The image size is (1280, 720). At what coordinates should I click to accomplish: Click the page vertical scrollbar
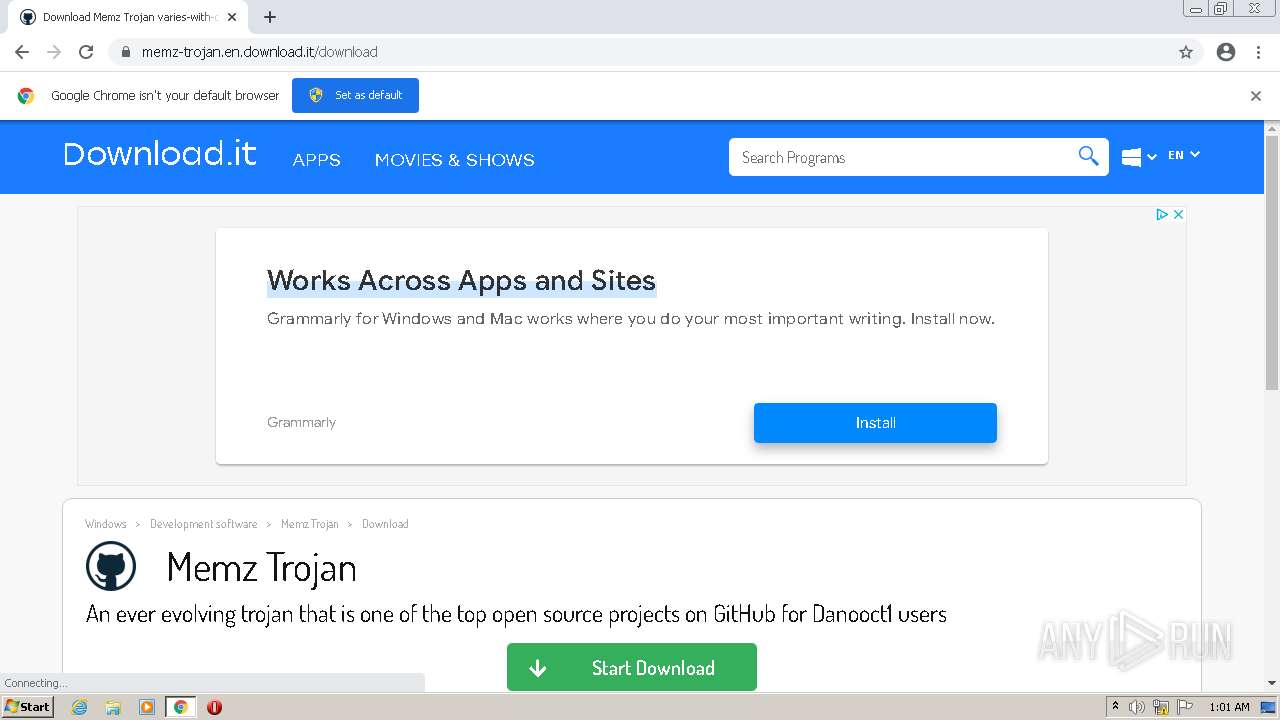point(1272,265)
